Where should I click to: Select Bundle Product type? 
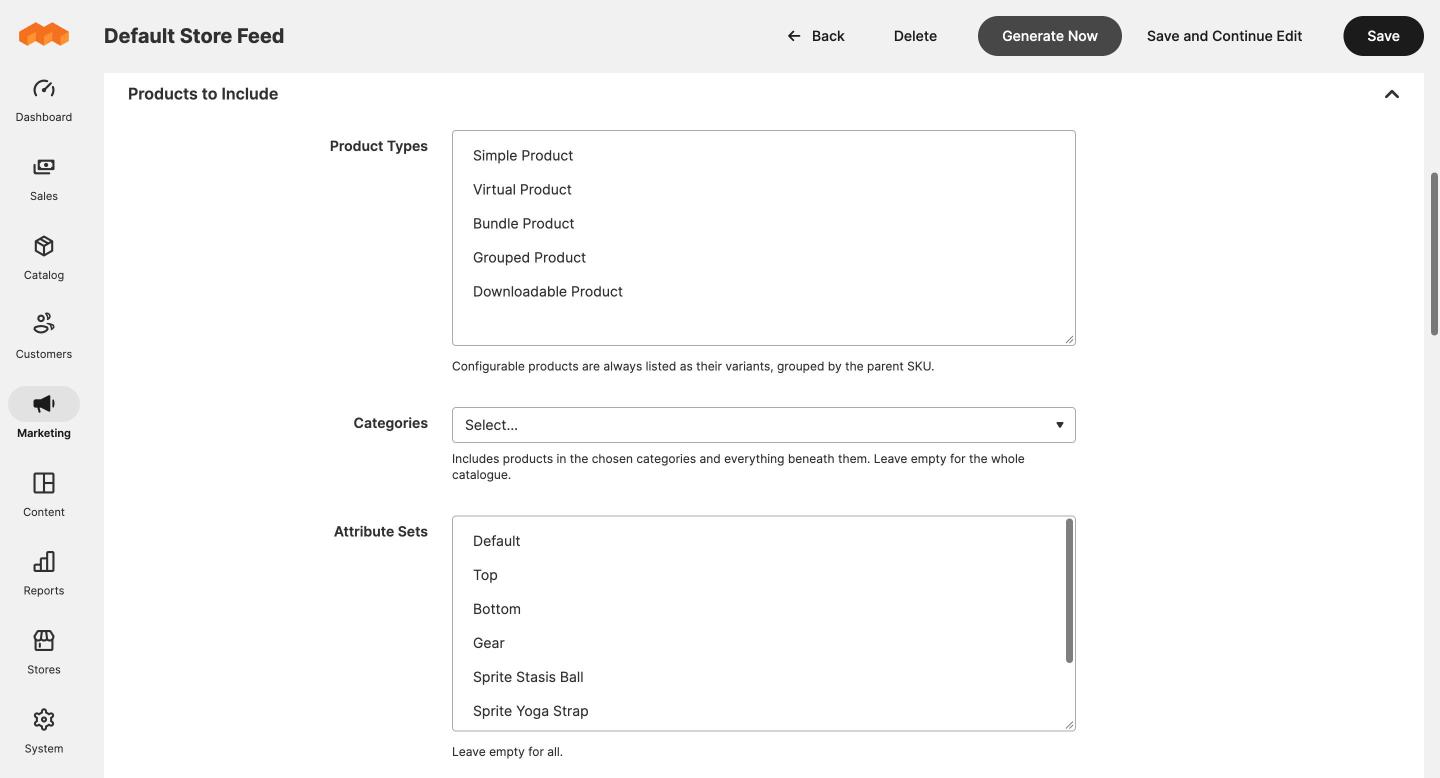[763, 223]
